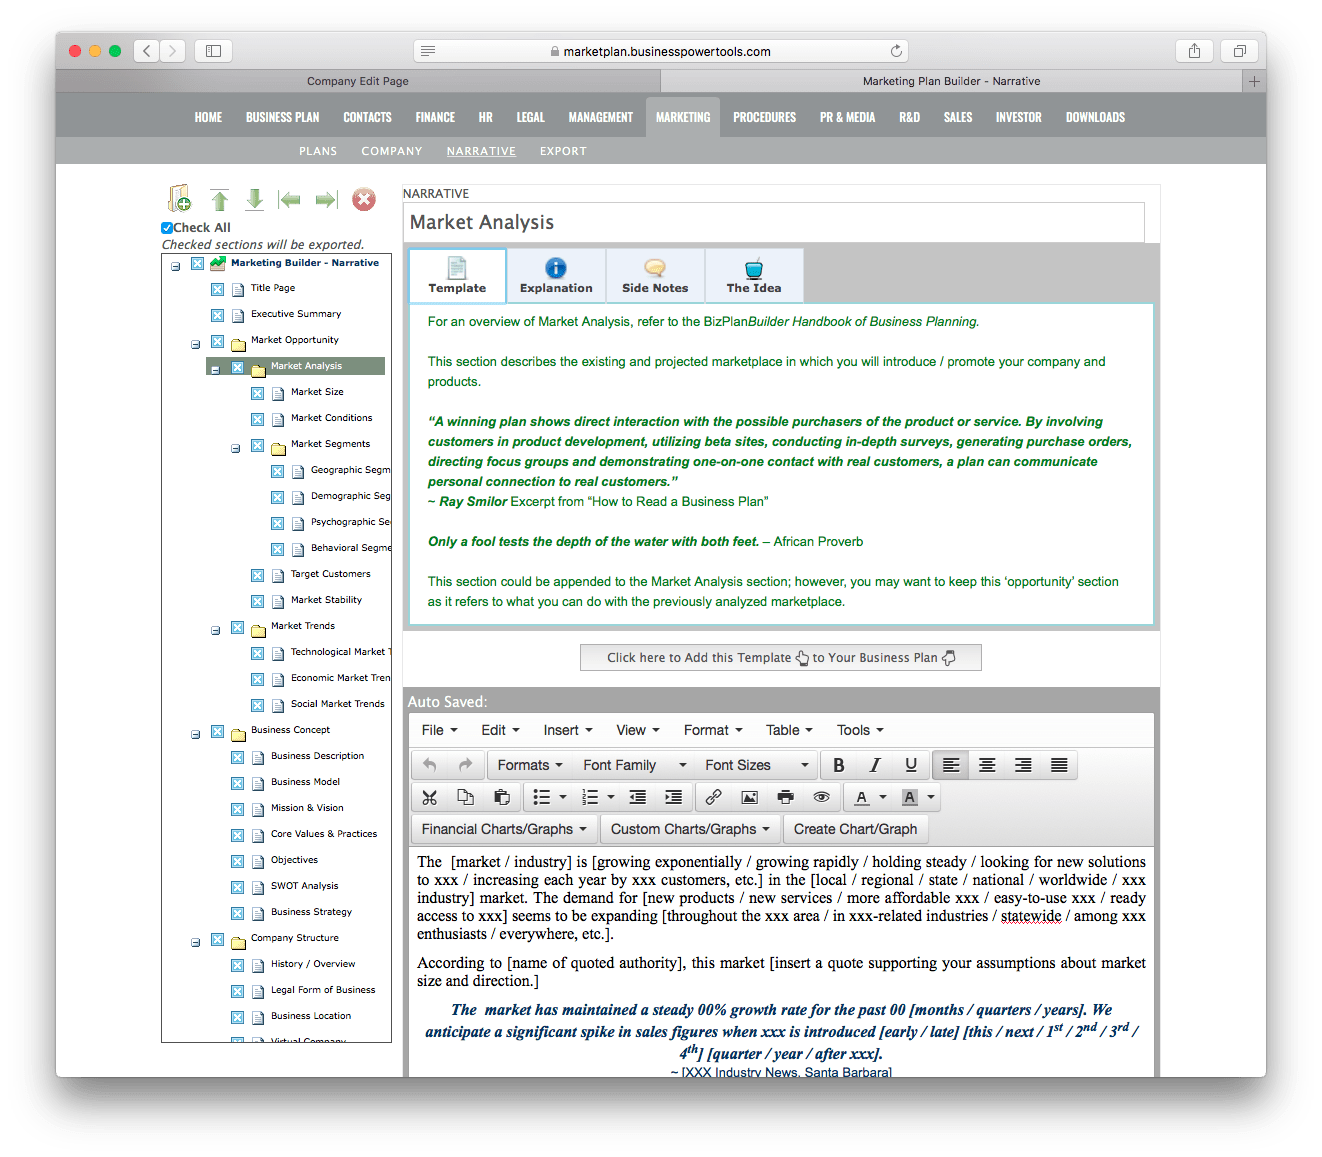Insert or edit link
Image resolution: width=1322 pixels, height=1157 pixels.
[x=713, y=797]
